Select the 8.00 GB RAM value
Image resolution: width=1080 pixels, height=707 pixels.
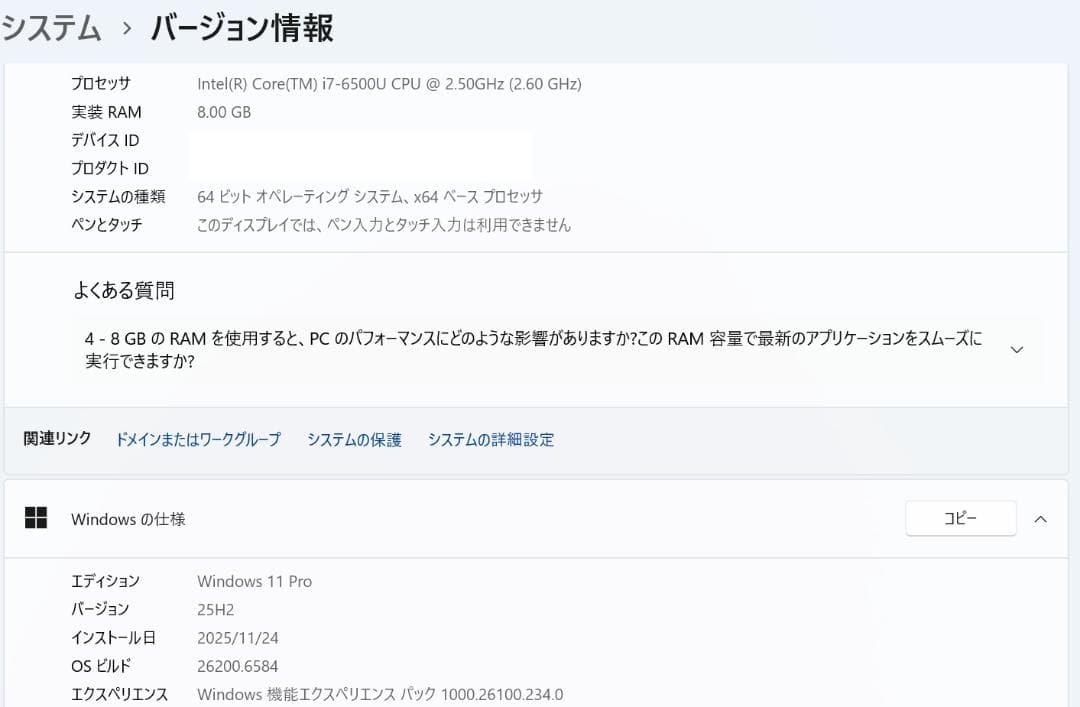pos(225,112)
